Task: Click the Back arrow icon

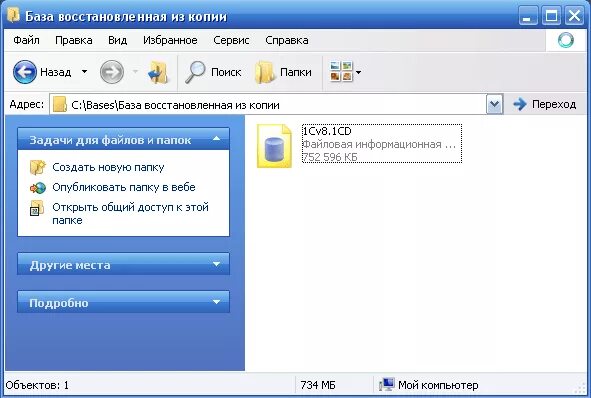Action: (x=25, y=72)
